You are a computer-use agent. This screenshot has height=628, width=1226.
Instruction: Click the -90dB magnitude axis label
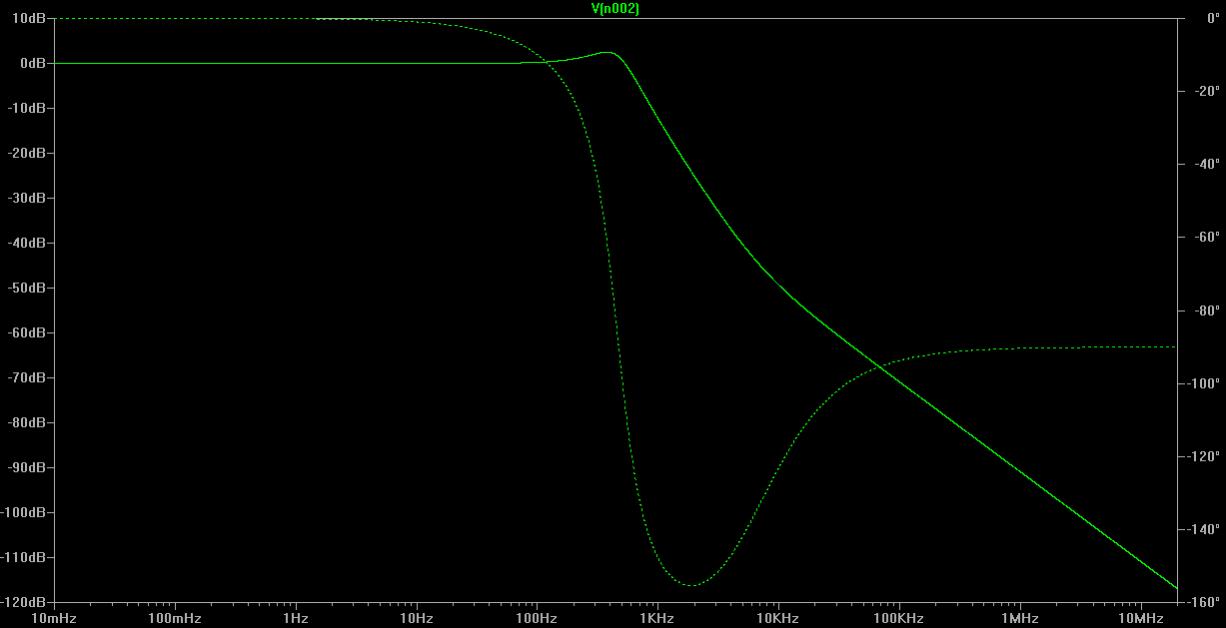coord(26,468)
